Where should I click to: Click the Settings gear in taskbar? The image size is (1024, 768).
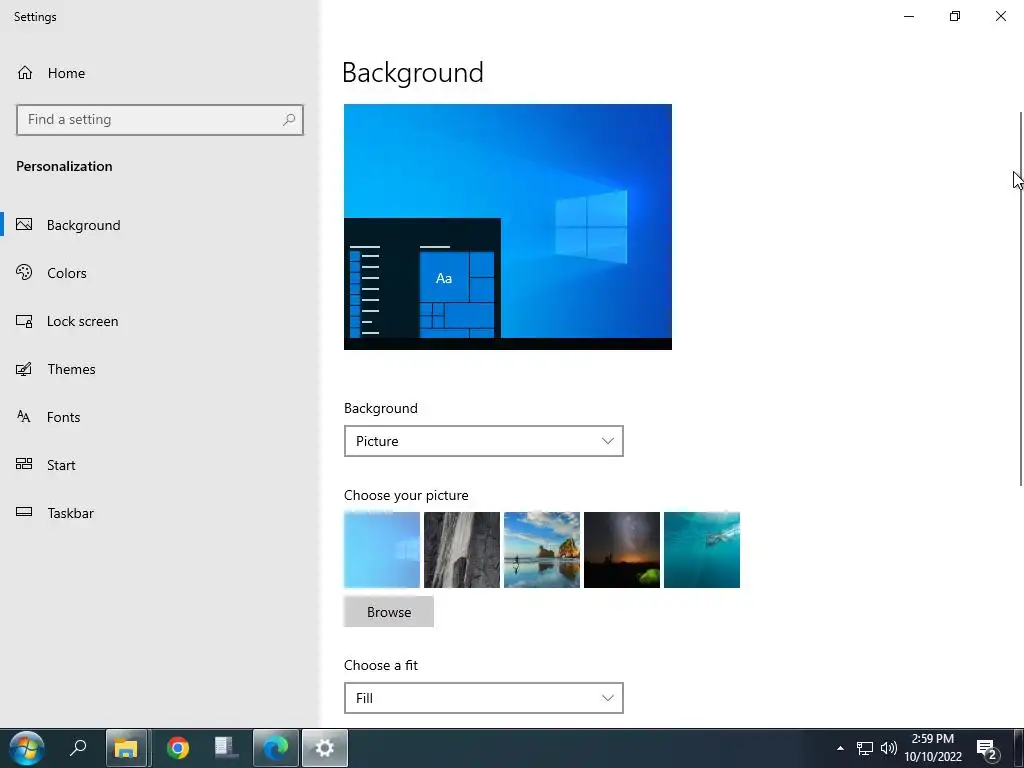coord(325,748)
